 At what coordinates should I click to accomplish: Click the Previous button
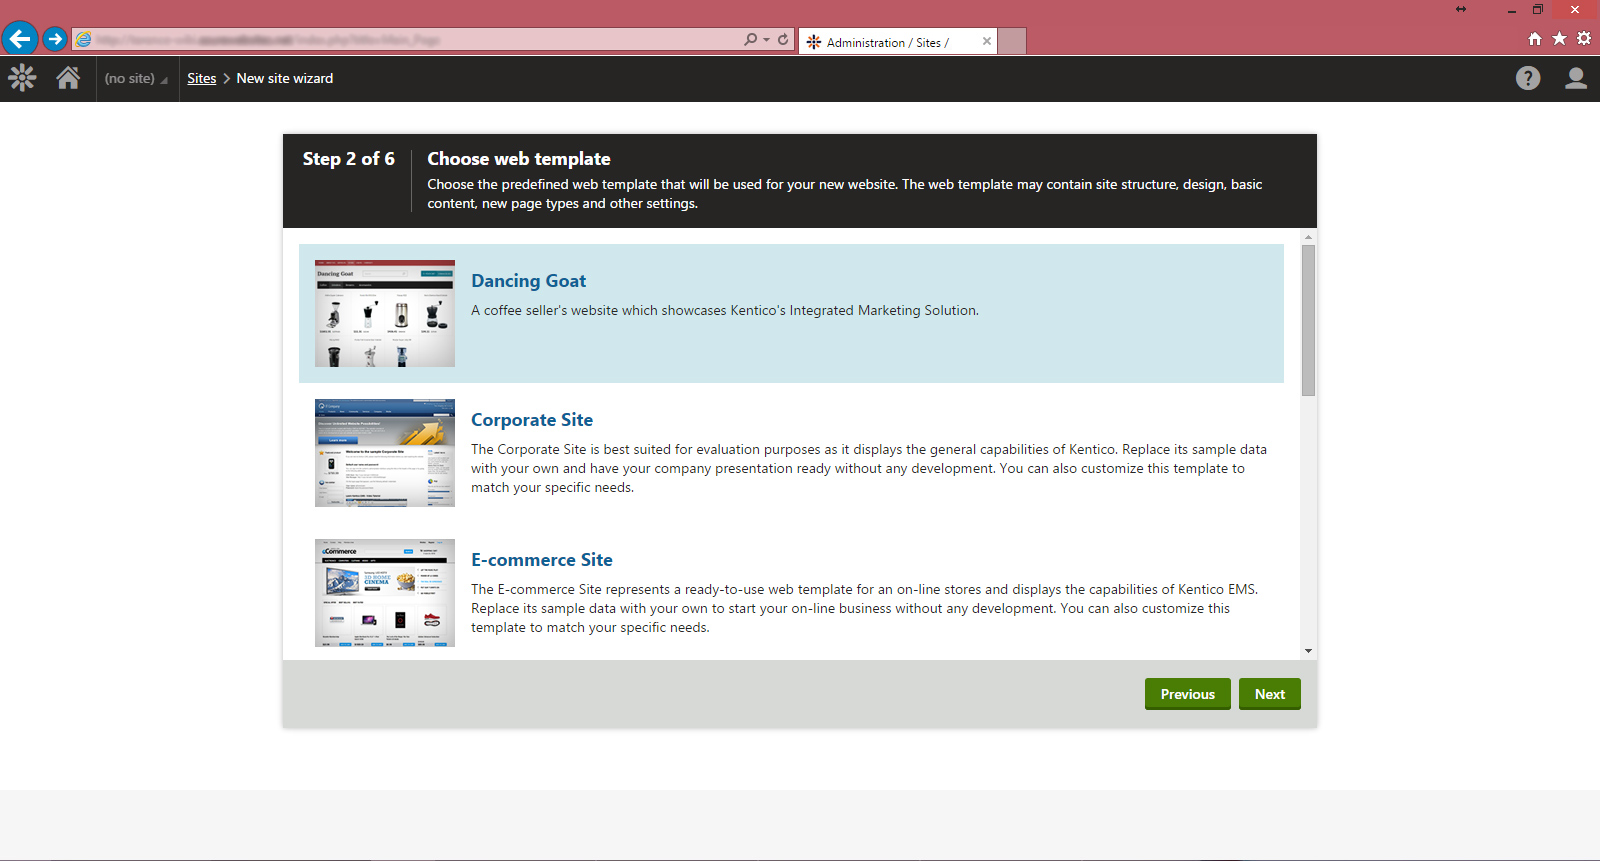click(x=1188, y=694)
